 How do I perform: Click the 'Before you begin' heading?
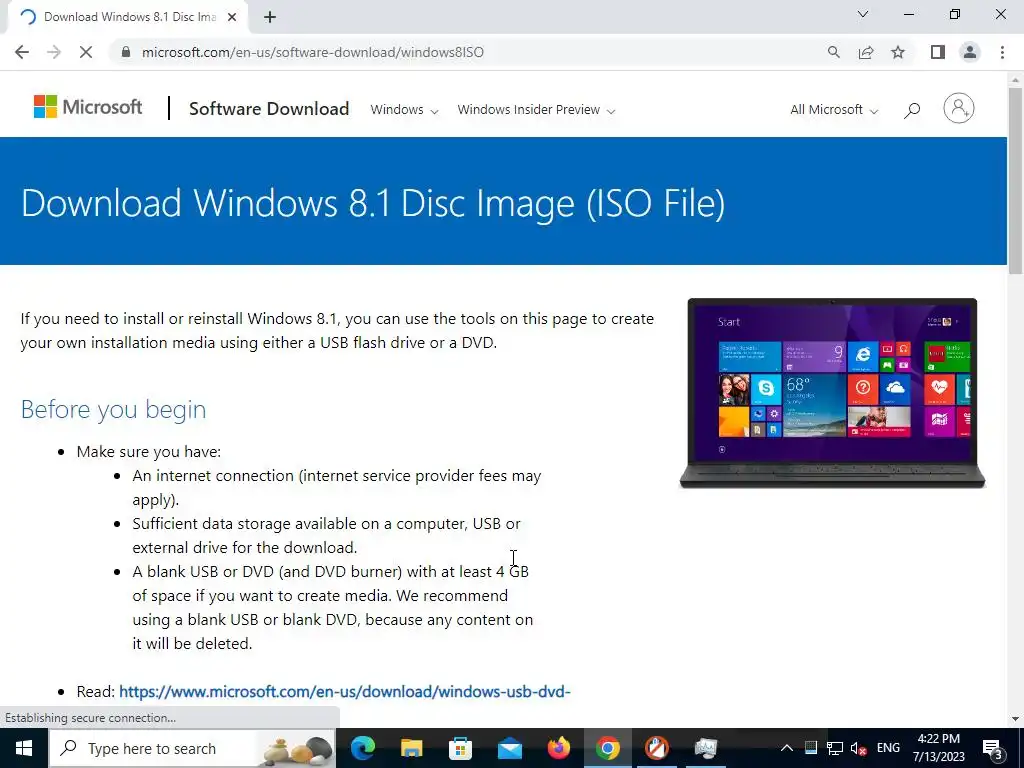point(113,409)
